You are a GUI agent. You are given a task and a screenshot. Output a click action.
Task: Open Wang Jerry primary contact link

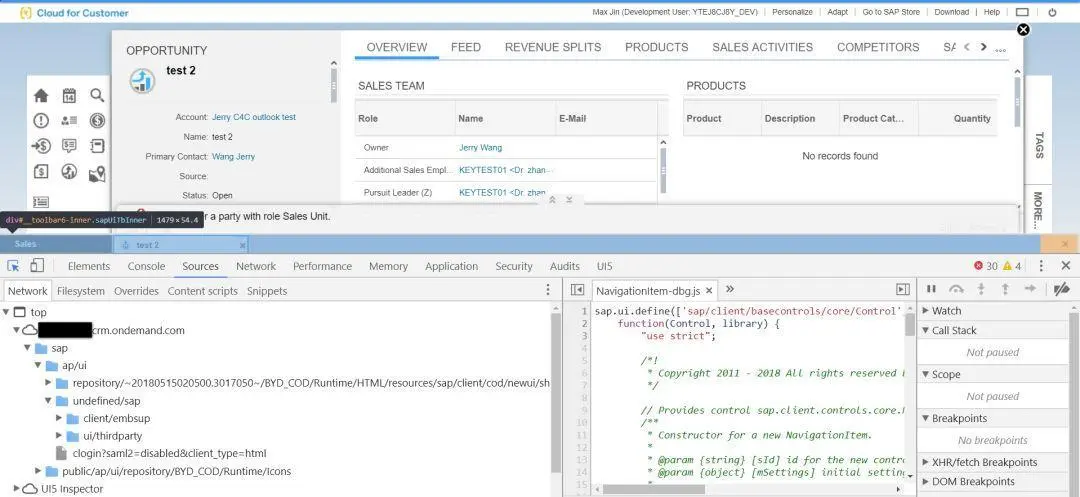[233, 157]
